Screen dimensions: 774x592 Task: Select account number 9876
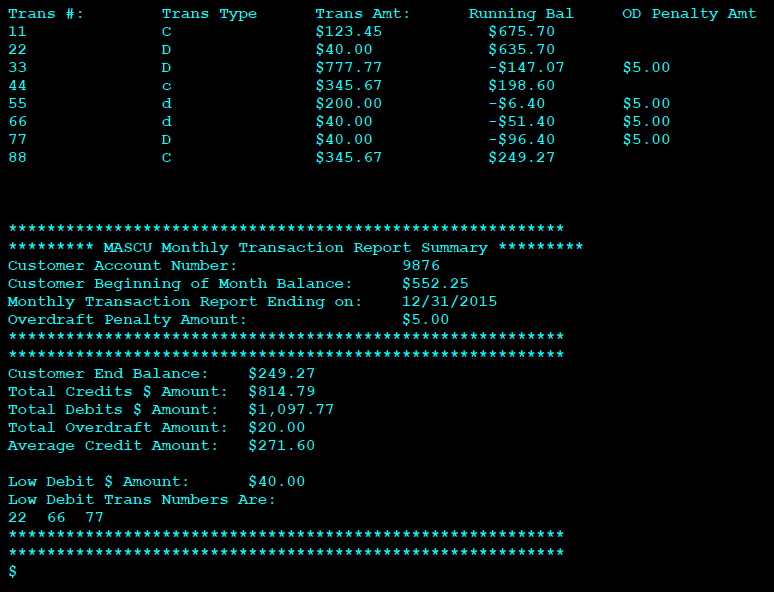click(421, 266)
